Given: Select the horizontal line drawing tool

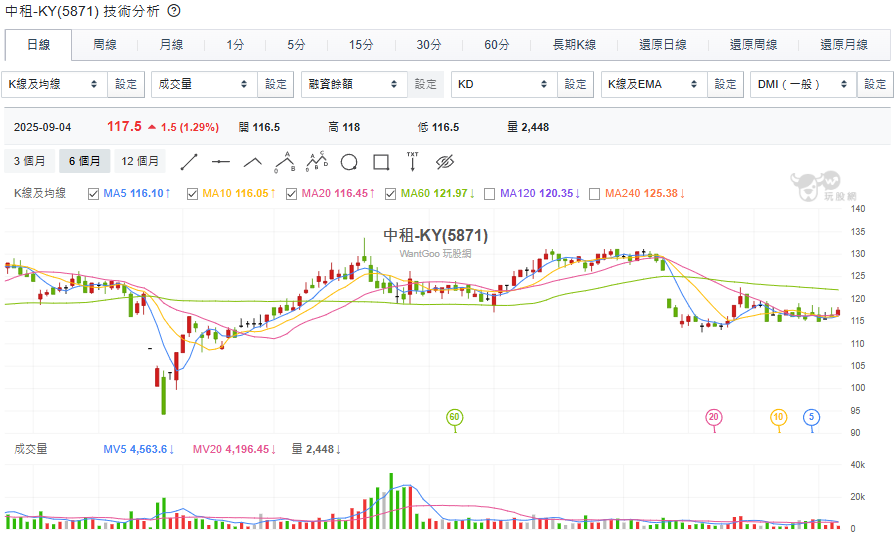Looking at the screenshot, I should [221, 161].
